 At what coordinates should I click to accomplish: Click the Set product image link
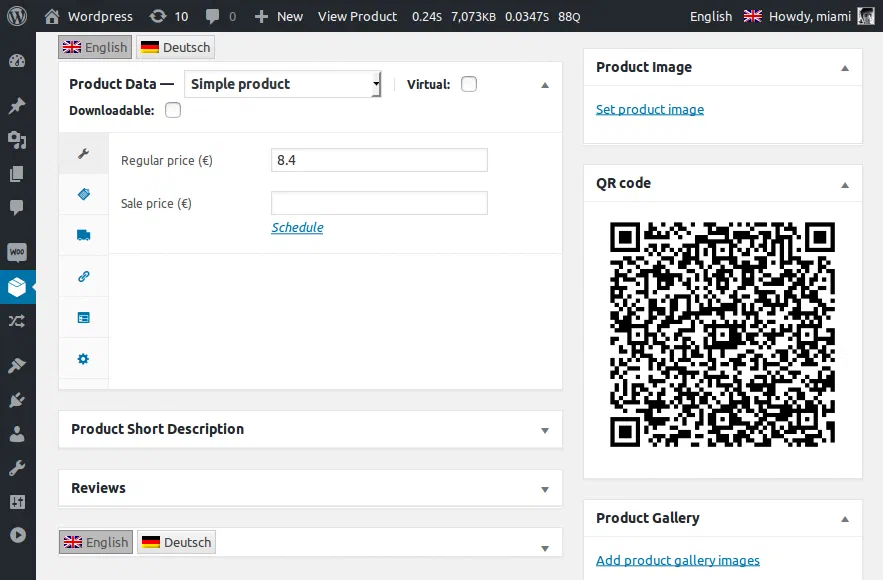click(x=650, y=109)
